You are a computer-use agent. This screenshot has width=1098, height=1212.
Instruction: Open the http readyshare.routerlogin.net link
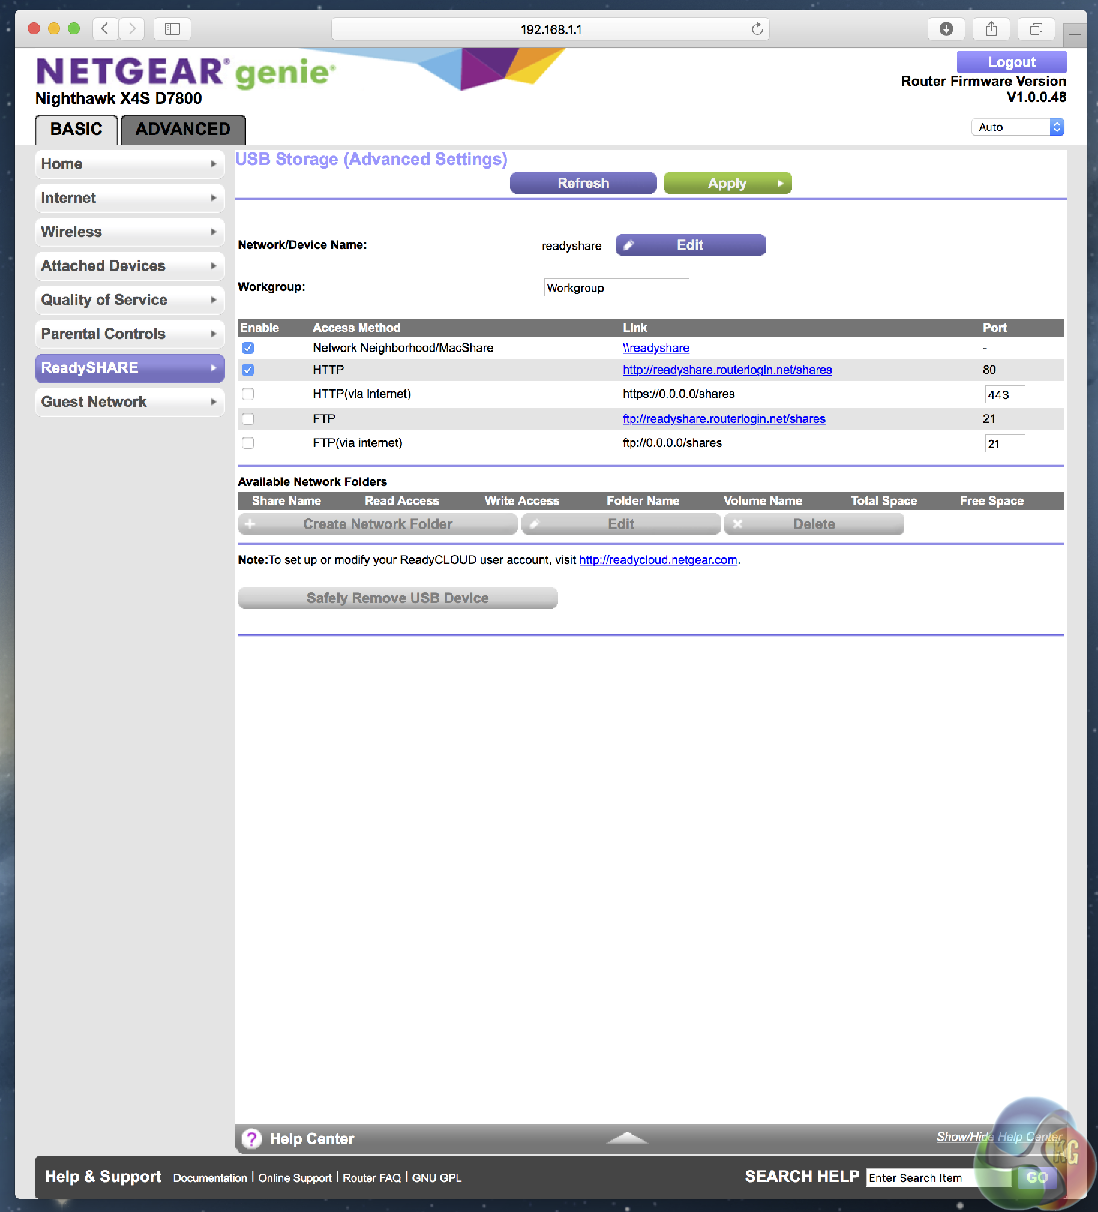(x=727, y=370)
